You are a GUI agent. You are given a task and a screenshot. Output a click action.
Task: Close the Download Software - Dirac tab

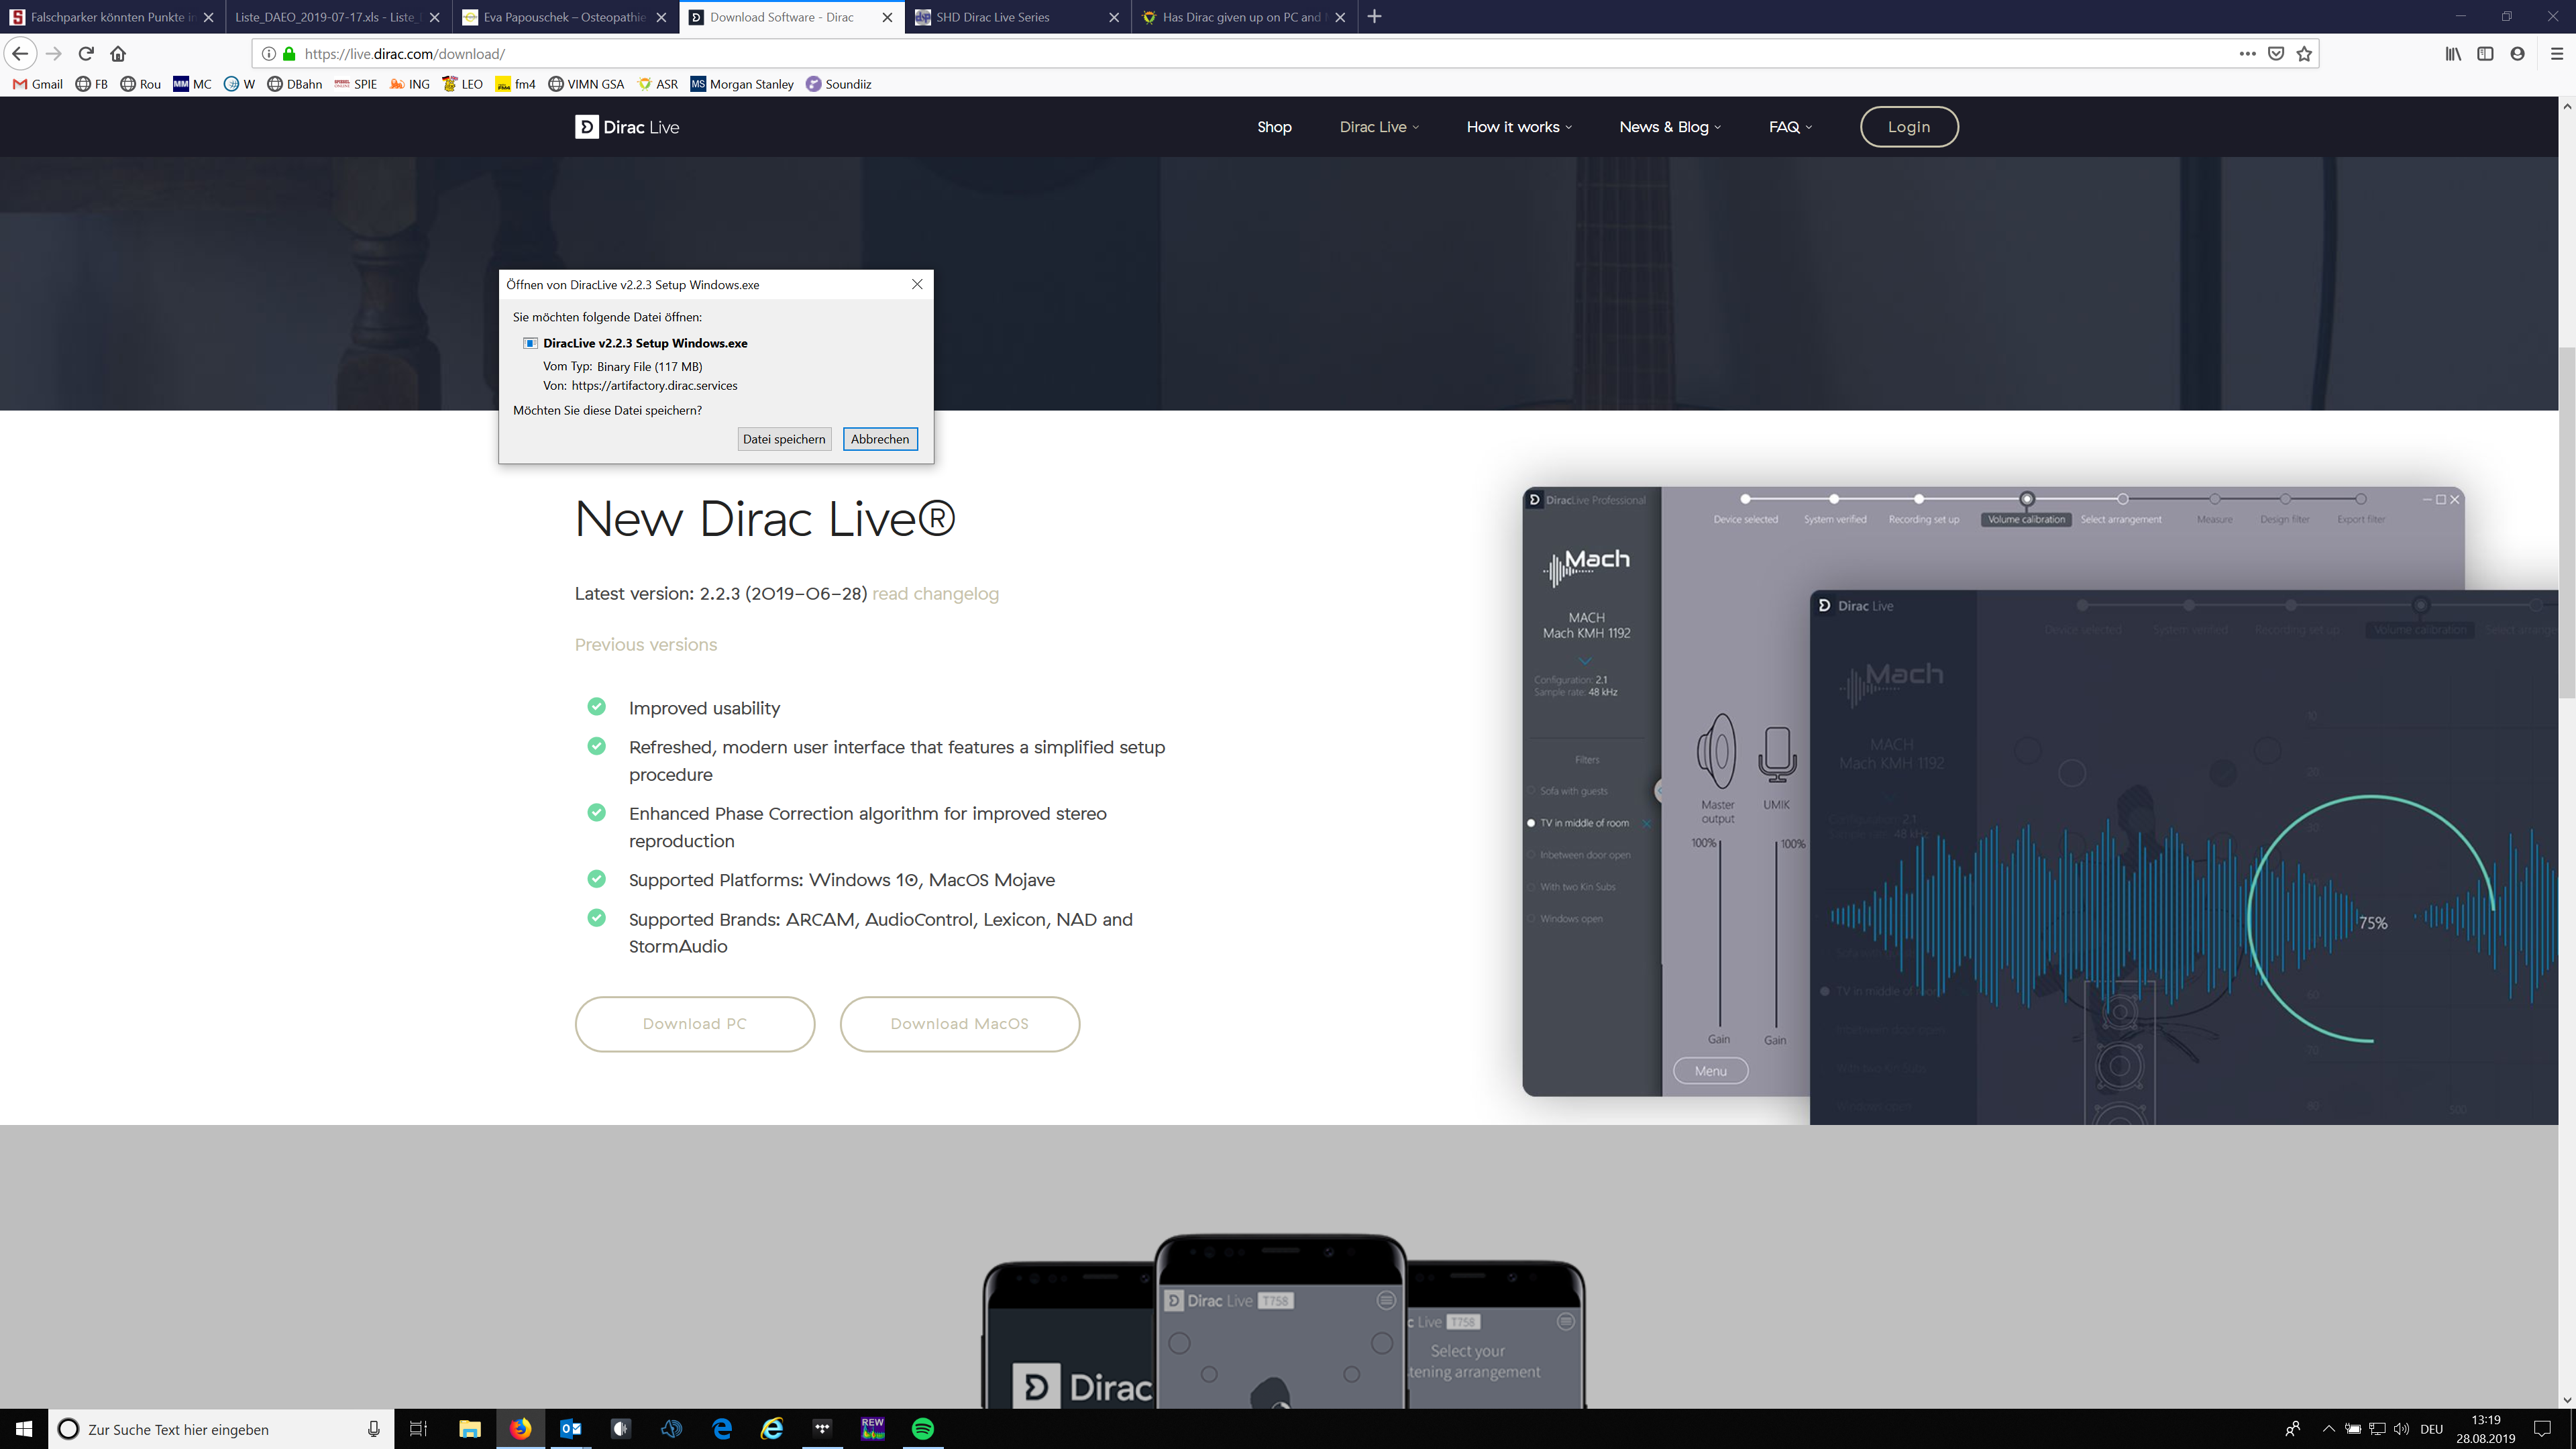click(887, 17)
